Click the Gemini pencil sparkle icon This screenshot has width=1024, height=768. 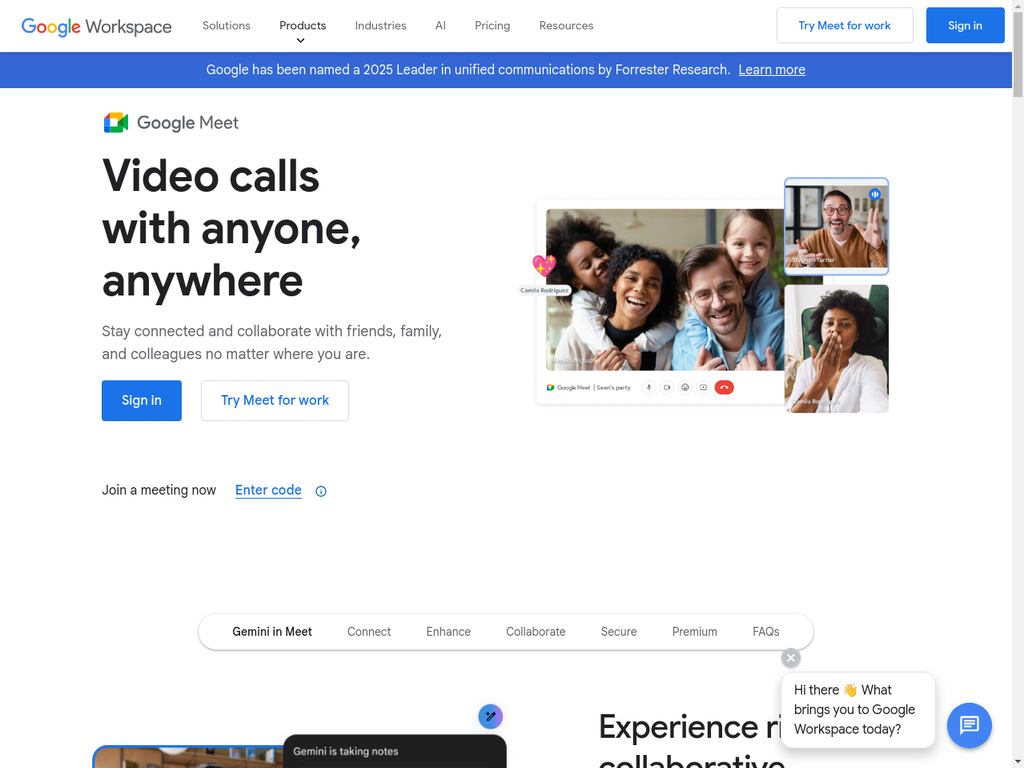[x=490, y=716]
